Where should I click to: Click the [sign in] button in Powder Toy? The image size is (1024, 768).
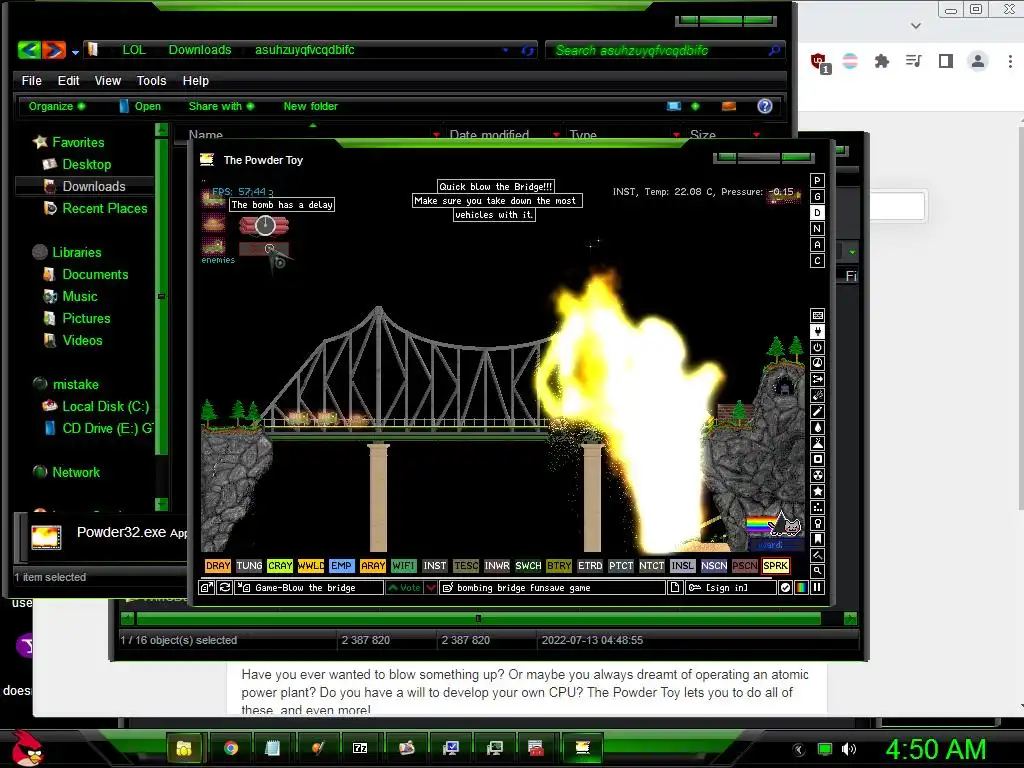731,588
